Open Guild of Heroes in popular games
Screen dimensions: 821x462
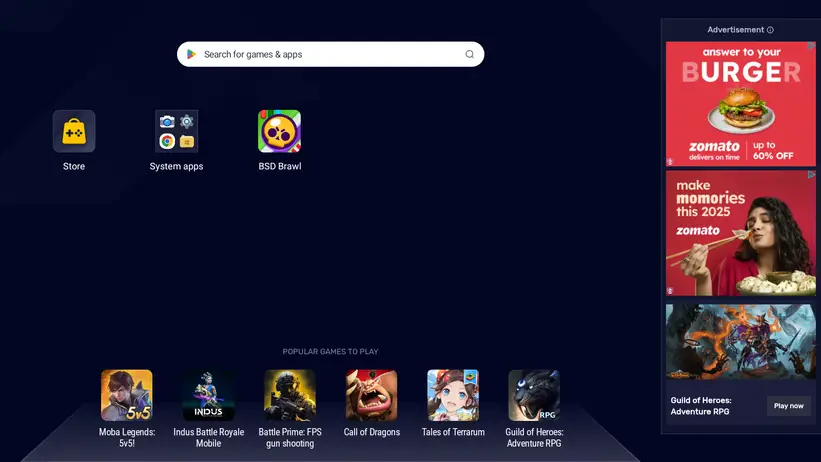[x=534, y=395]
